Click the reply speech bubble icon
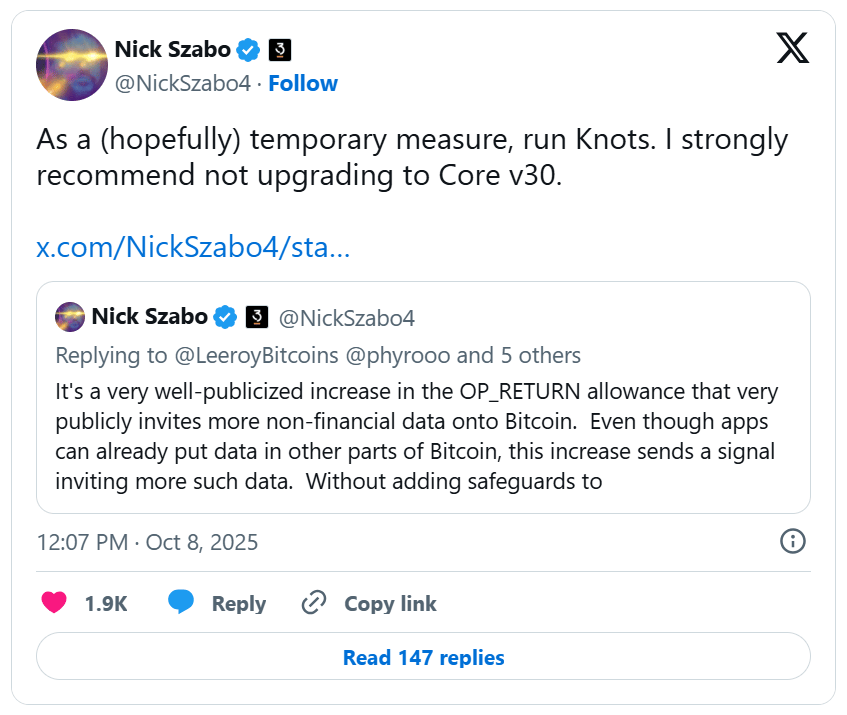847x715 pixels. tap(181, 603)
